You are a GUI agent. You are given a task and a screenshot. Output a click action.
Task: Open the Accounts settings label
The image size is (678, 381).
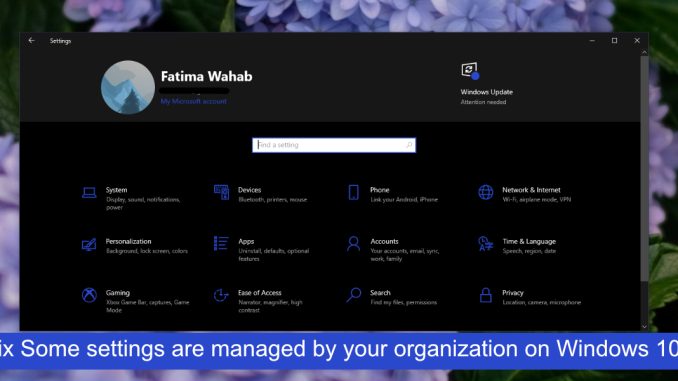pos(384,241)
